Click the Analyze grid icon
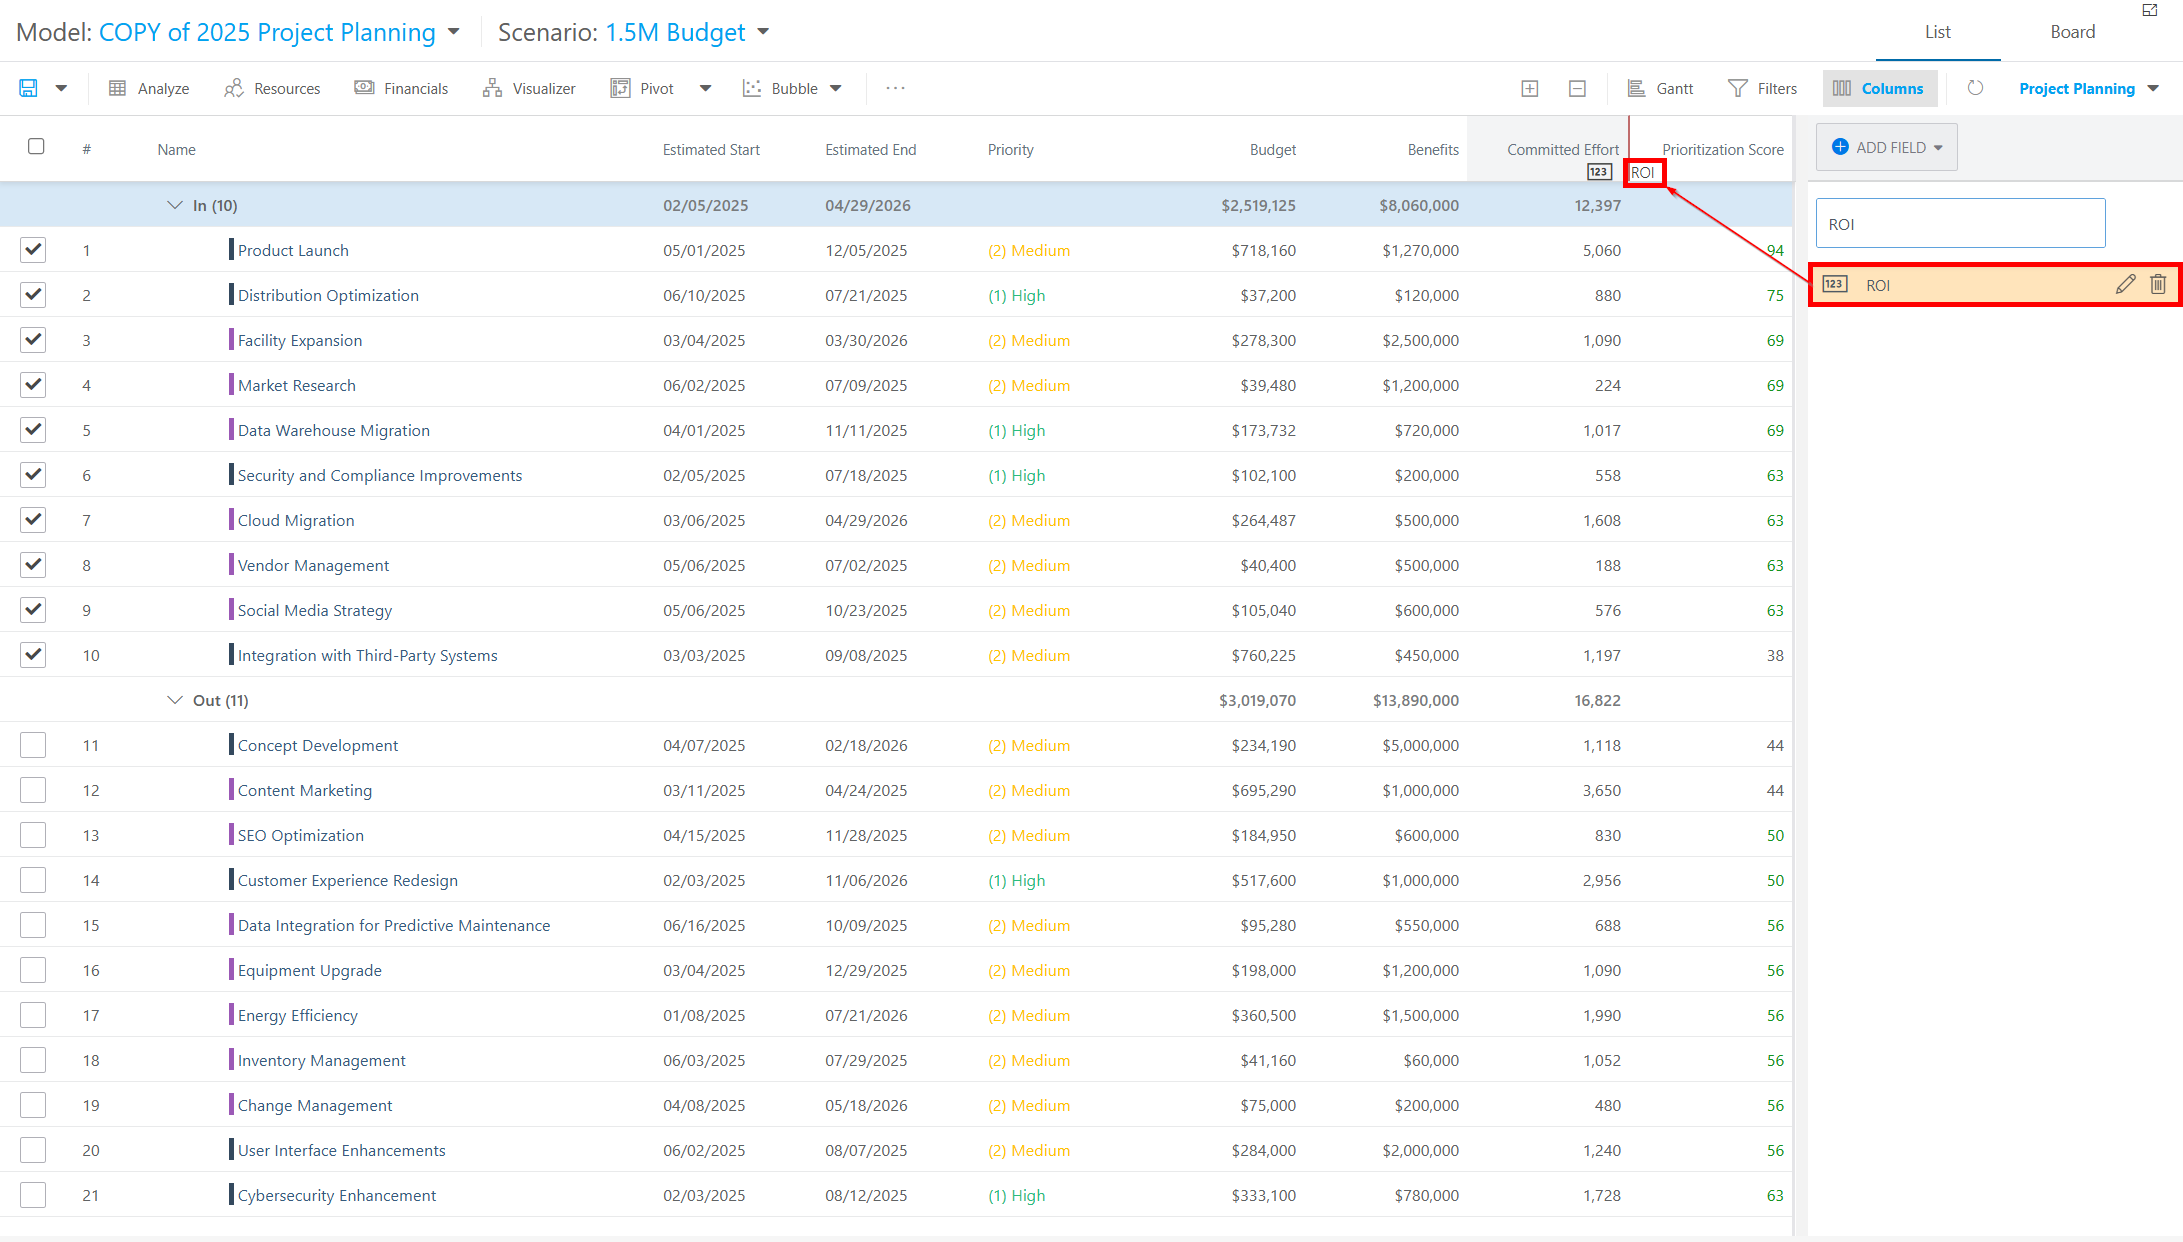 pyautogui.click(x=117, y=88)
